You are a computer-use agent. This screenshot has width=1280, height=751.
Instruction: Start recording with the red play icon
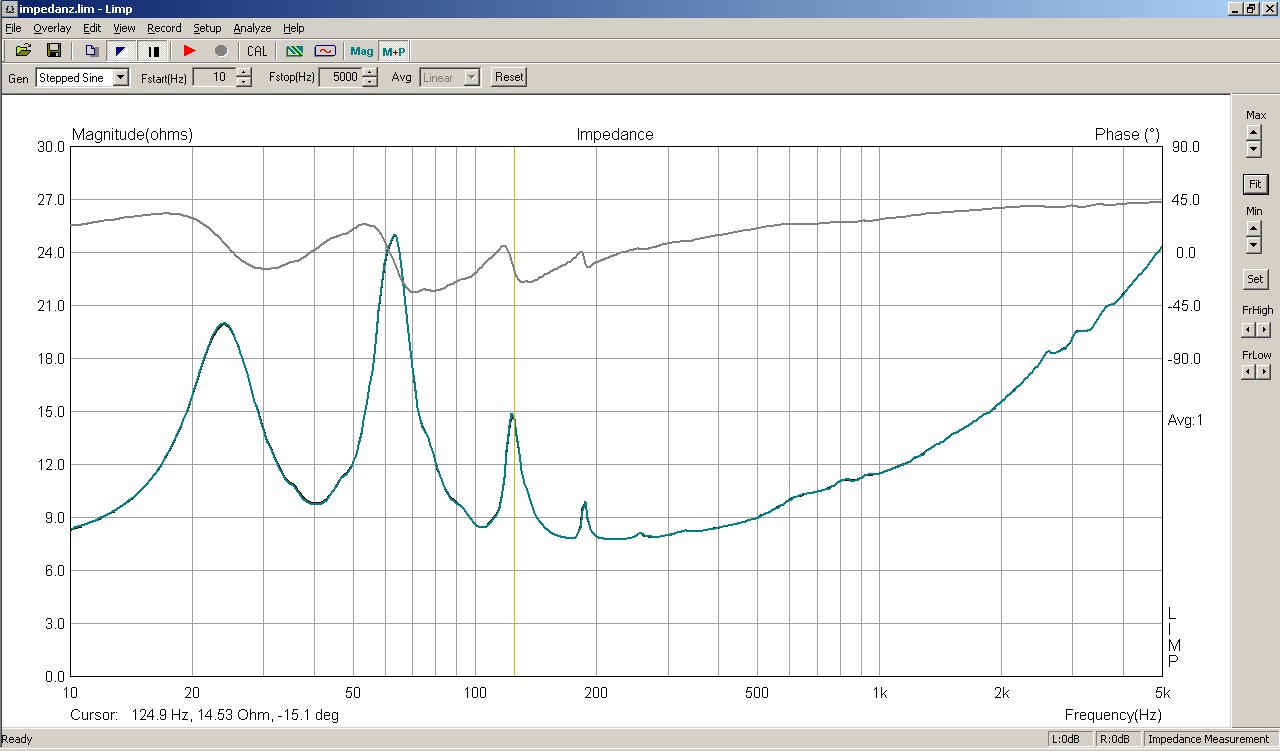click(x=189, y=51)
